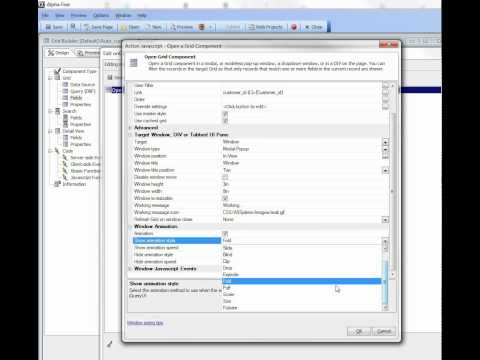Select Data Source under Grid
This screenshot has width=480, height=360.
click(x=82, y=85)
